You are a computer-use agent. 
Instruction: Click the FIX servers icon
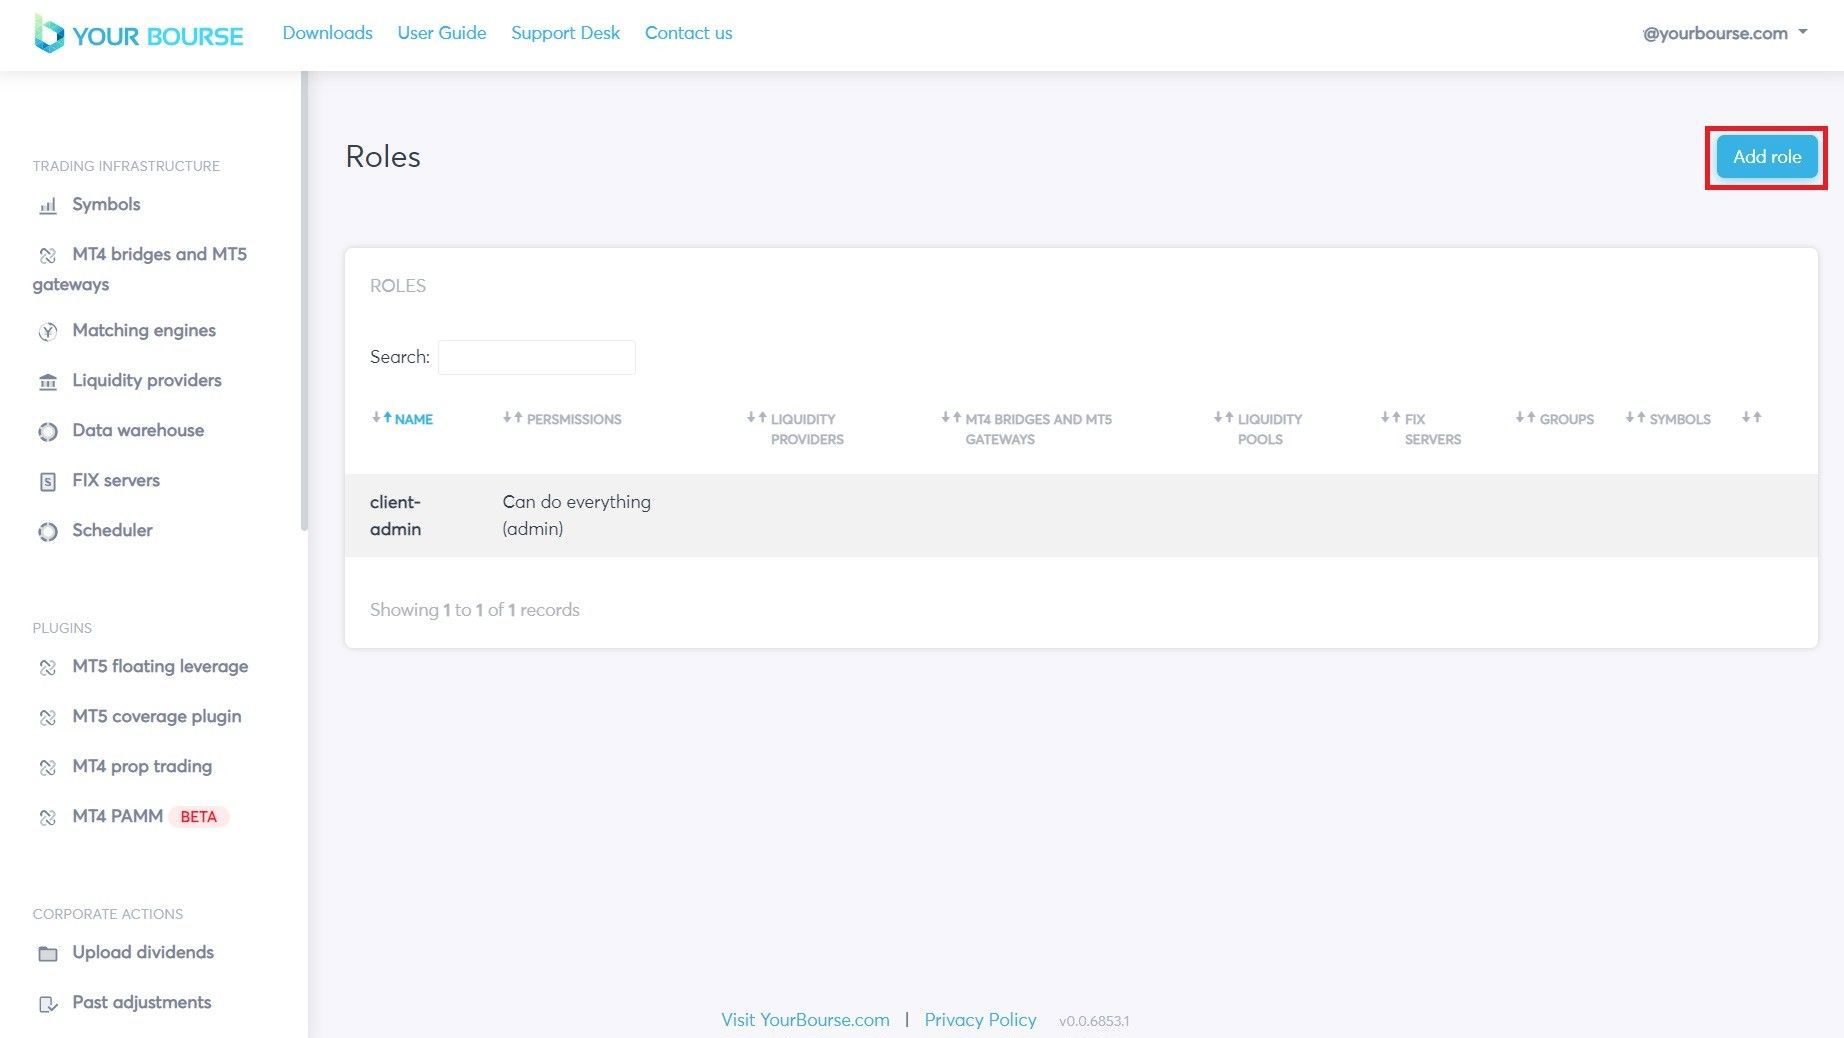click(48, 482)
